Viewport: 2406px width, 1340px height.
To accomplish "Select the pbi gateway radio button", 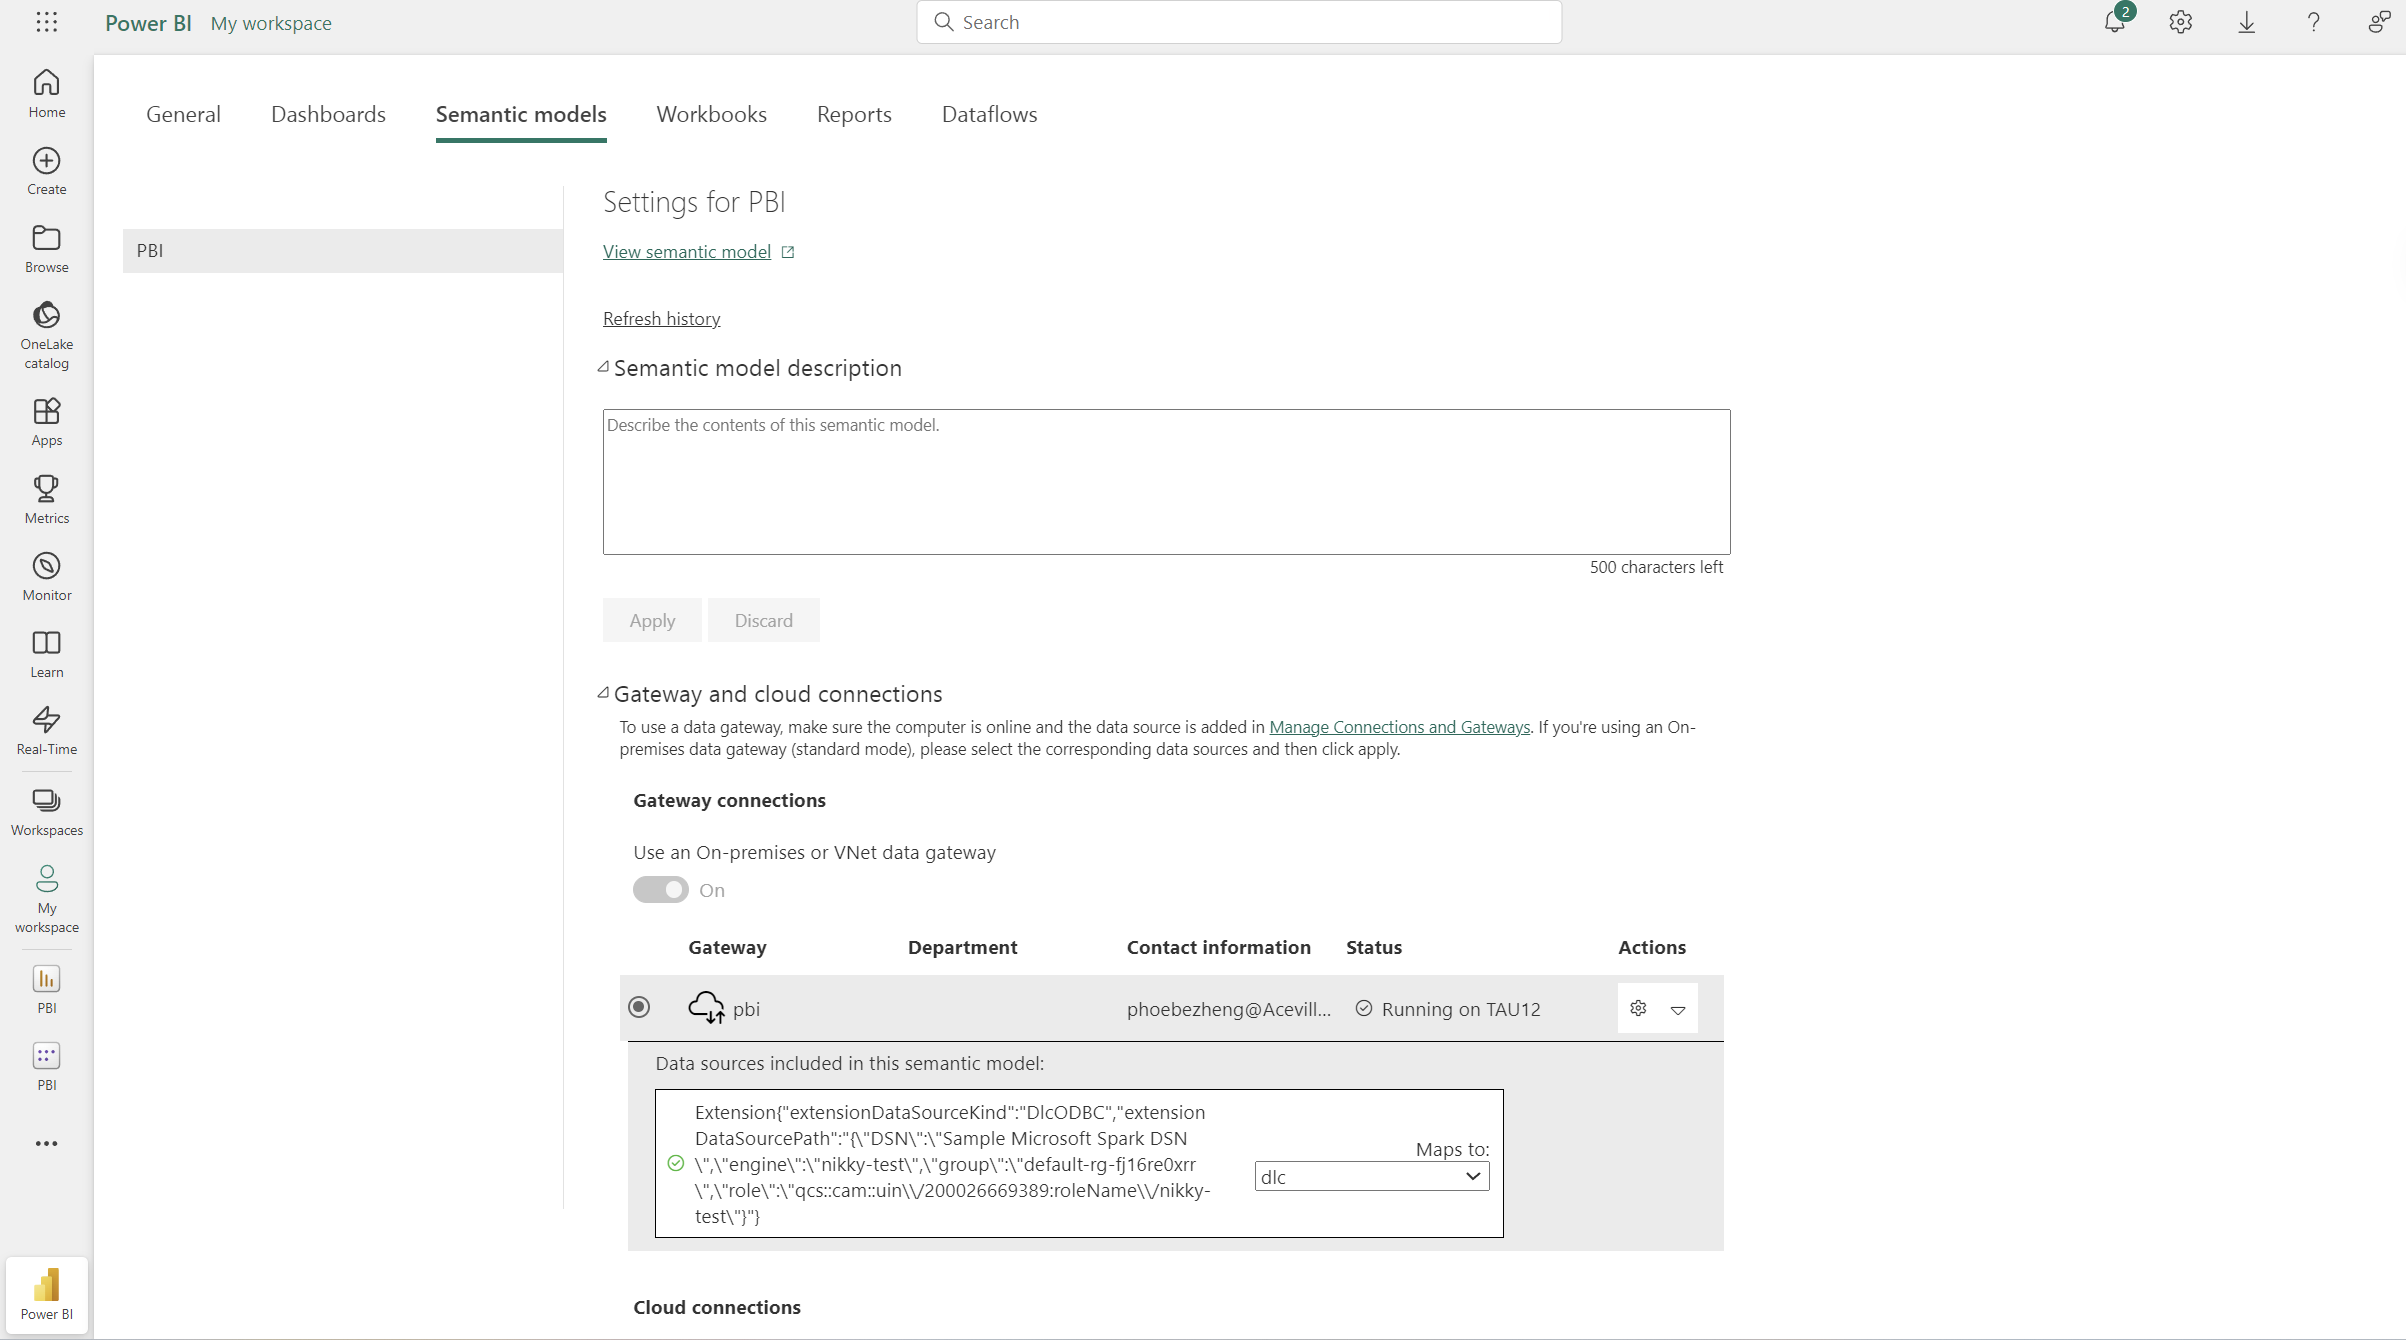I will tap(639, 1007).
